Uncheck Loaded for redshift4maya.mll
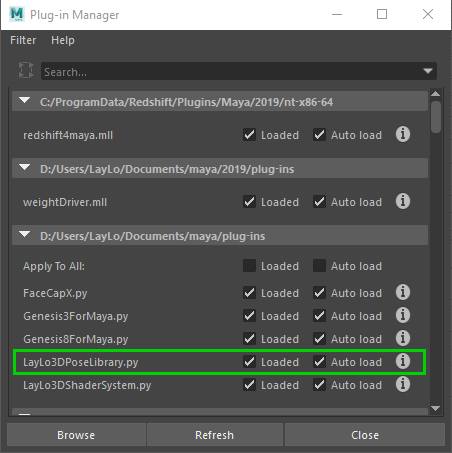This screenshot has width=452, height=453. (x=249, y=135)
